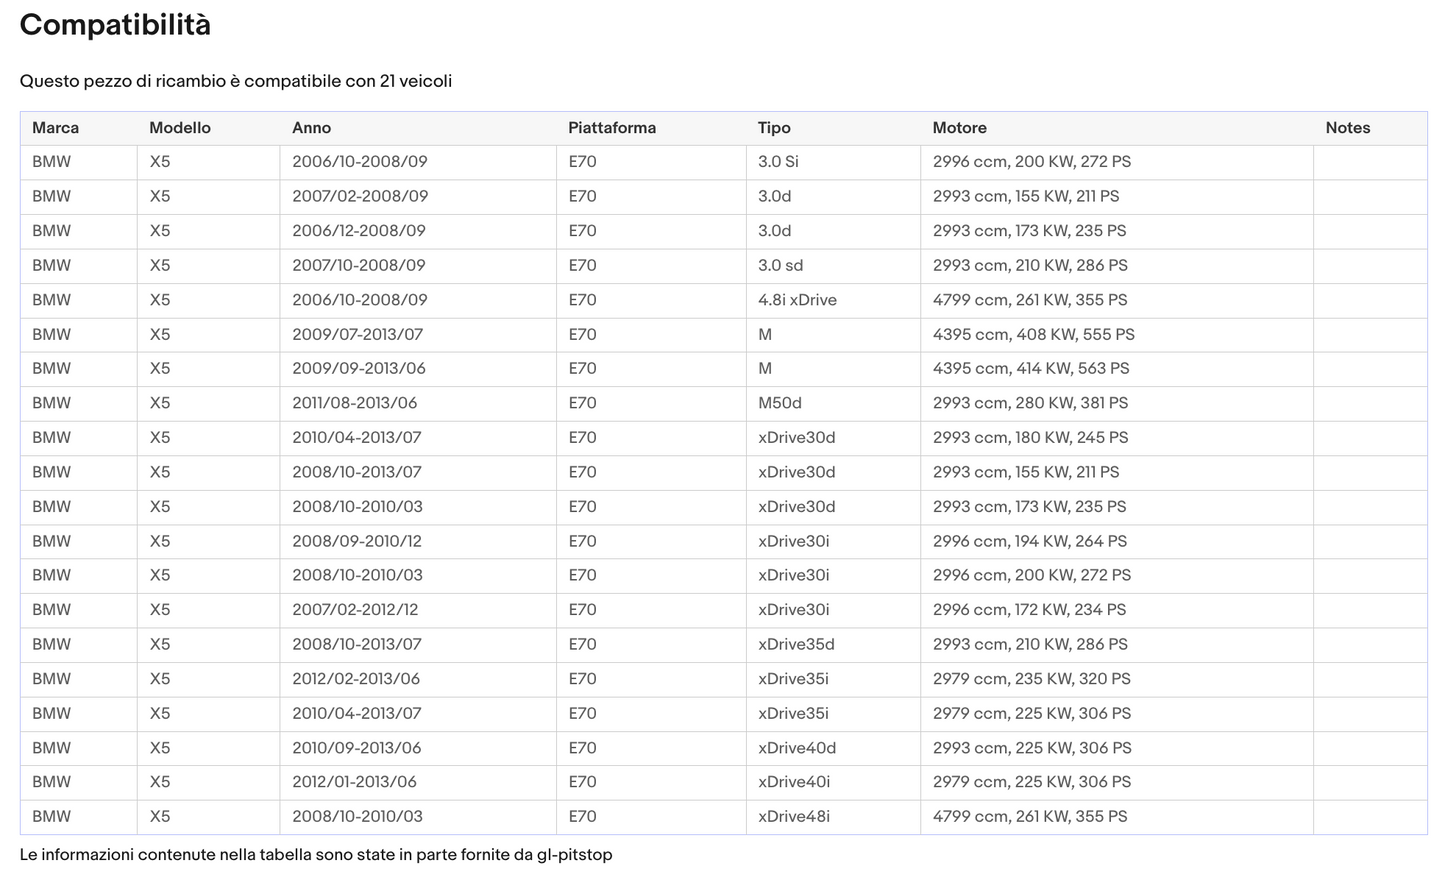Select the xDrive40d type cell
This screenshot has width=1445, height=877.
tap(797, 748)
